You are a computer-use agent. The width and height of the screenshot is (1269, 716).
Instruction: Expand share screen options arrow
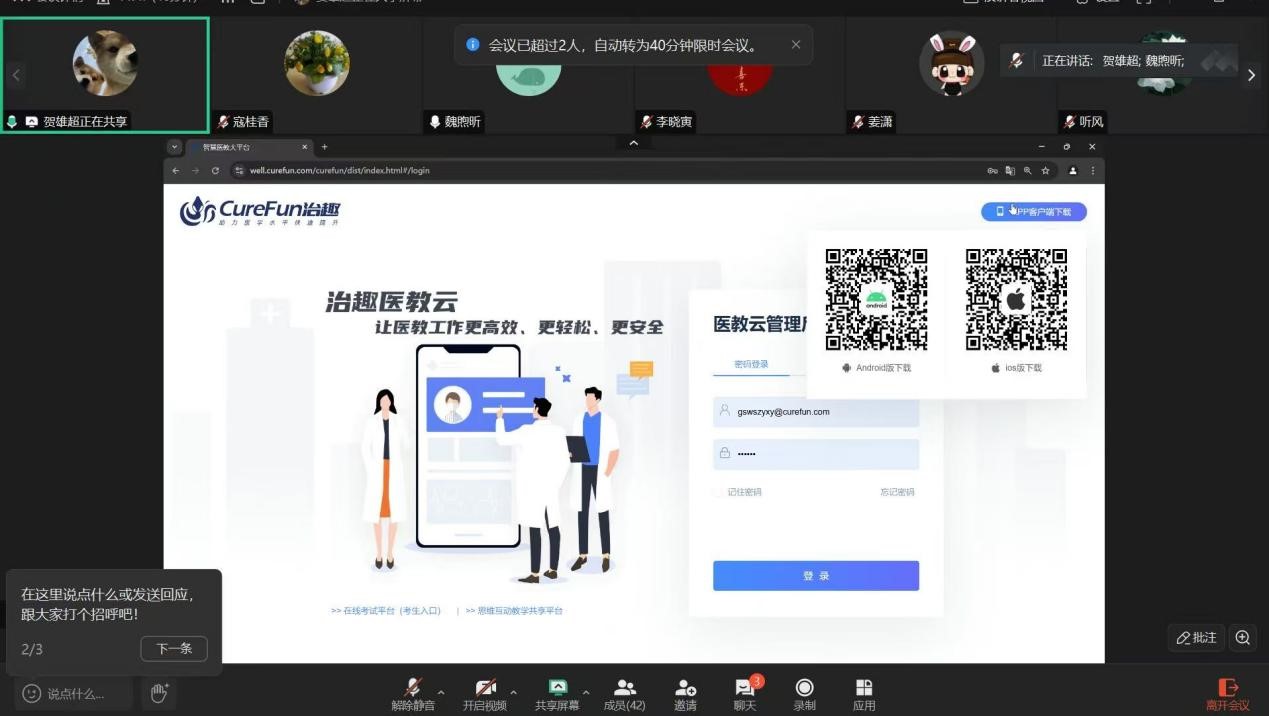click(586, 691)
